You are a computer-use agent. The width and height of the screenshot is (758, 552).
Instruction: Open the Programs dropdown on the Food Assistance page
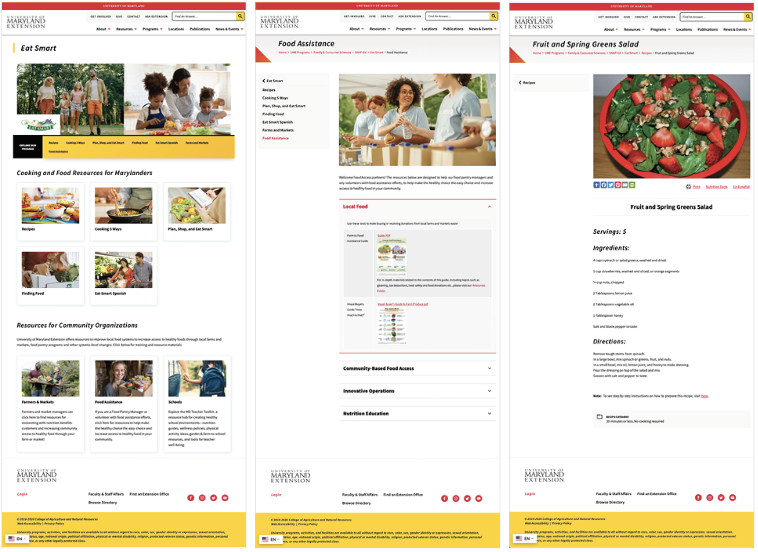407,29
